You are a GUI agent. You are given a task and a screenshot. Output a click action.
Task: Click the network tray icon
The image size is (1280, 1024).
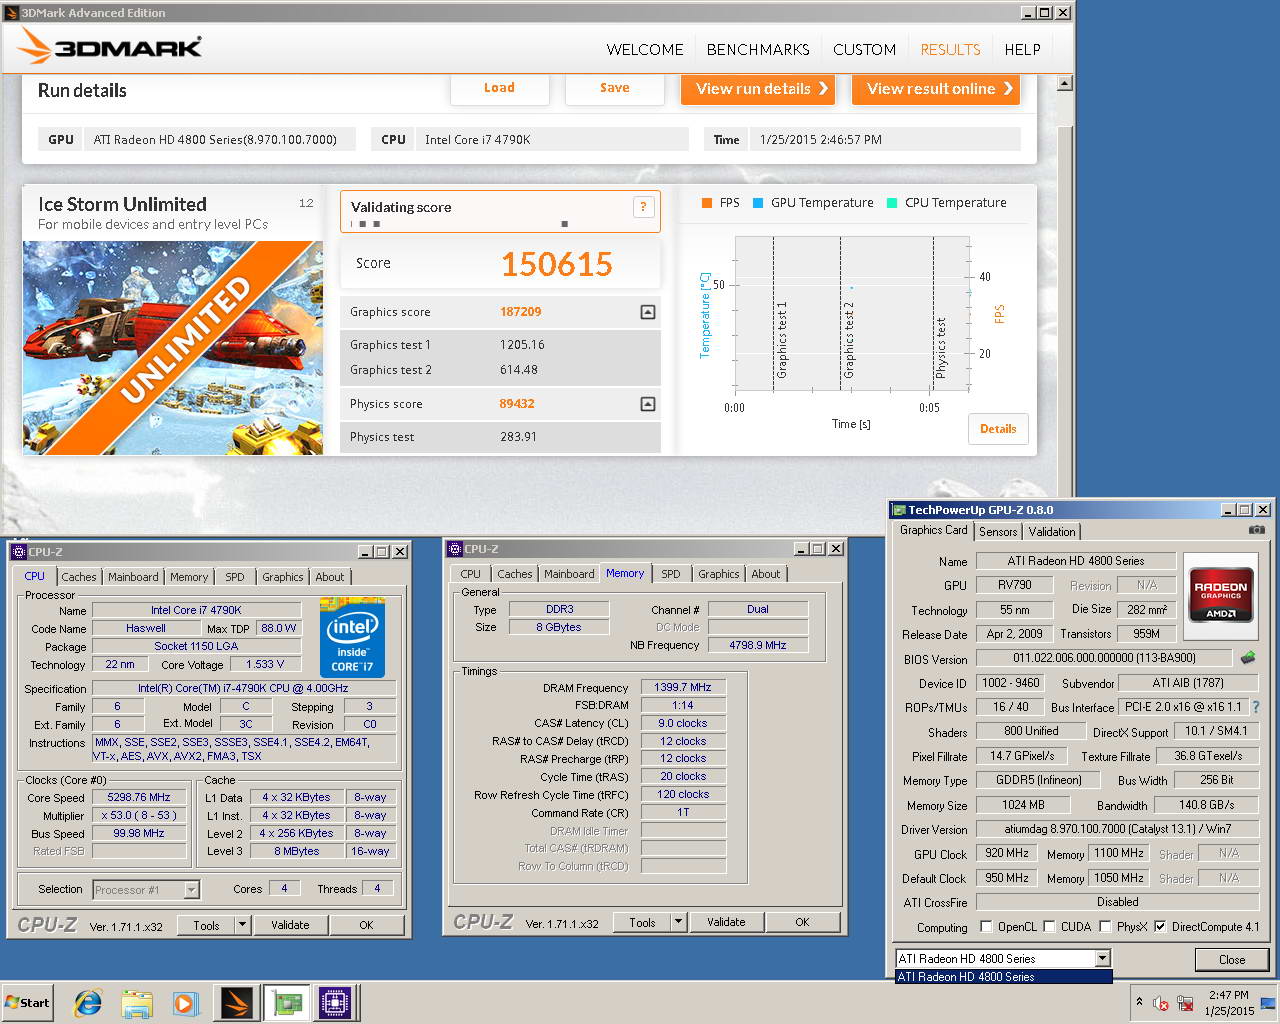(1185, 1003)
